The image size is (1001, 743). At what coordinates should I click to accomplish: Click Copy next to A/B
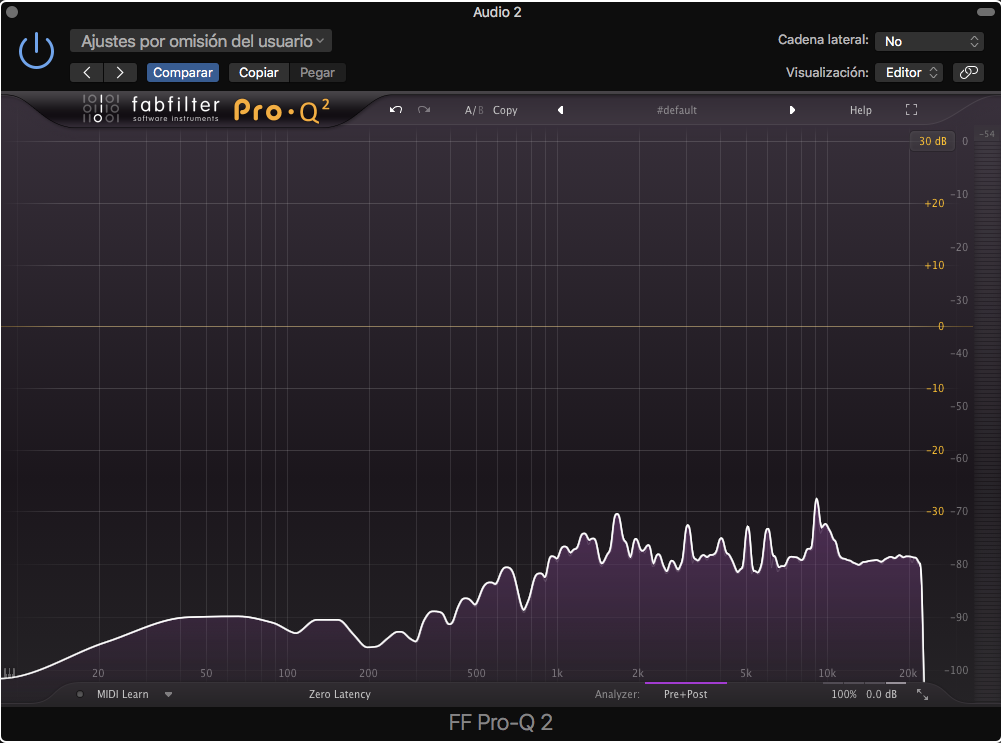[x=505, y=110]
